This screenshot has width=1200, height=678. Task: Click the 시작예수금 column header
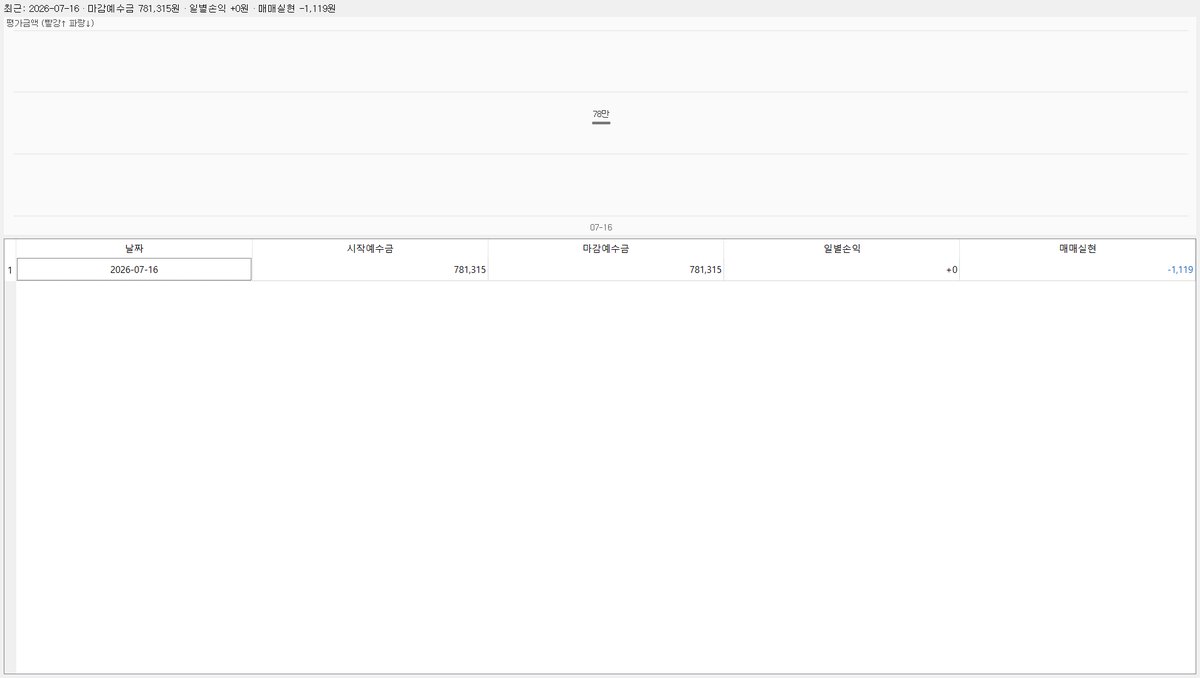370,248
